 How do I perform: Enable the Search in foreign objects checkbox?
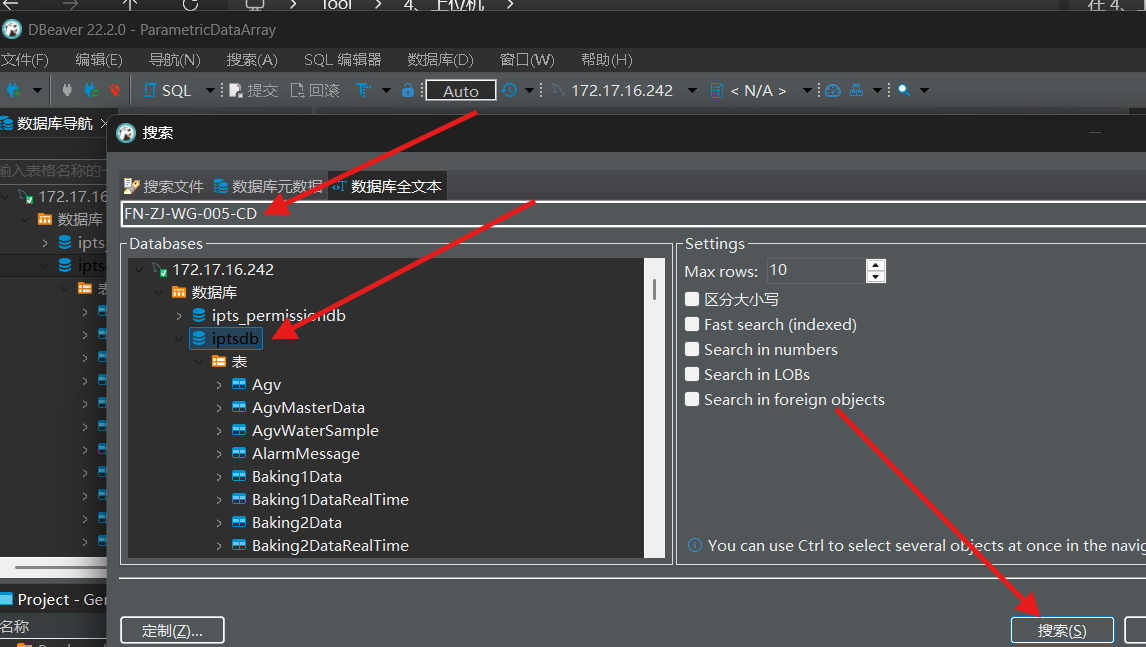pyautogui.click(x=691, y=398)
